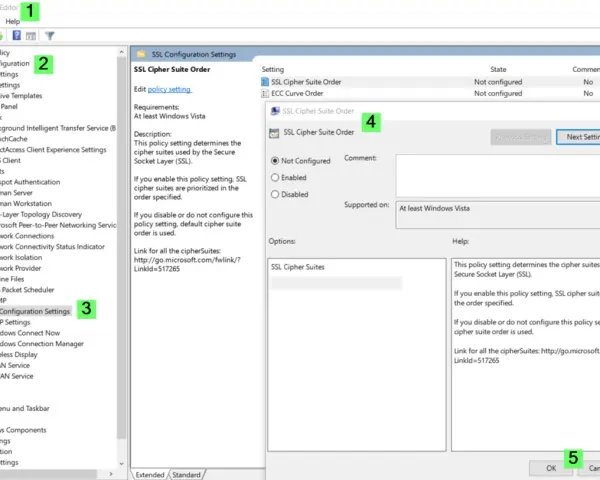Select Network Connectivity Status Indicator item

click(x=52, y=247)
